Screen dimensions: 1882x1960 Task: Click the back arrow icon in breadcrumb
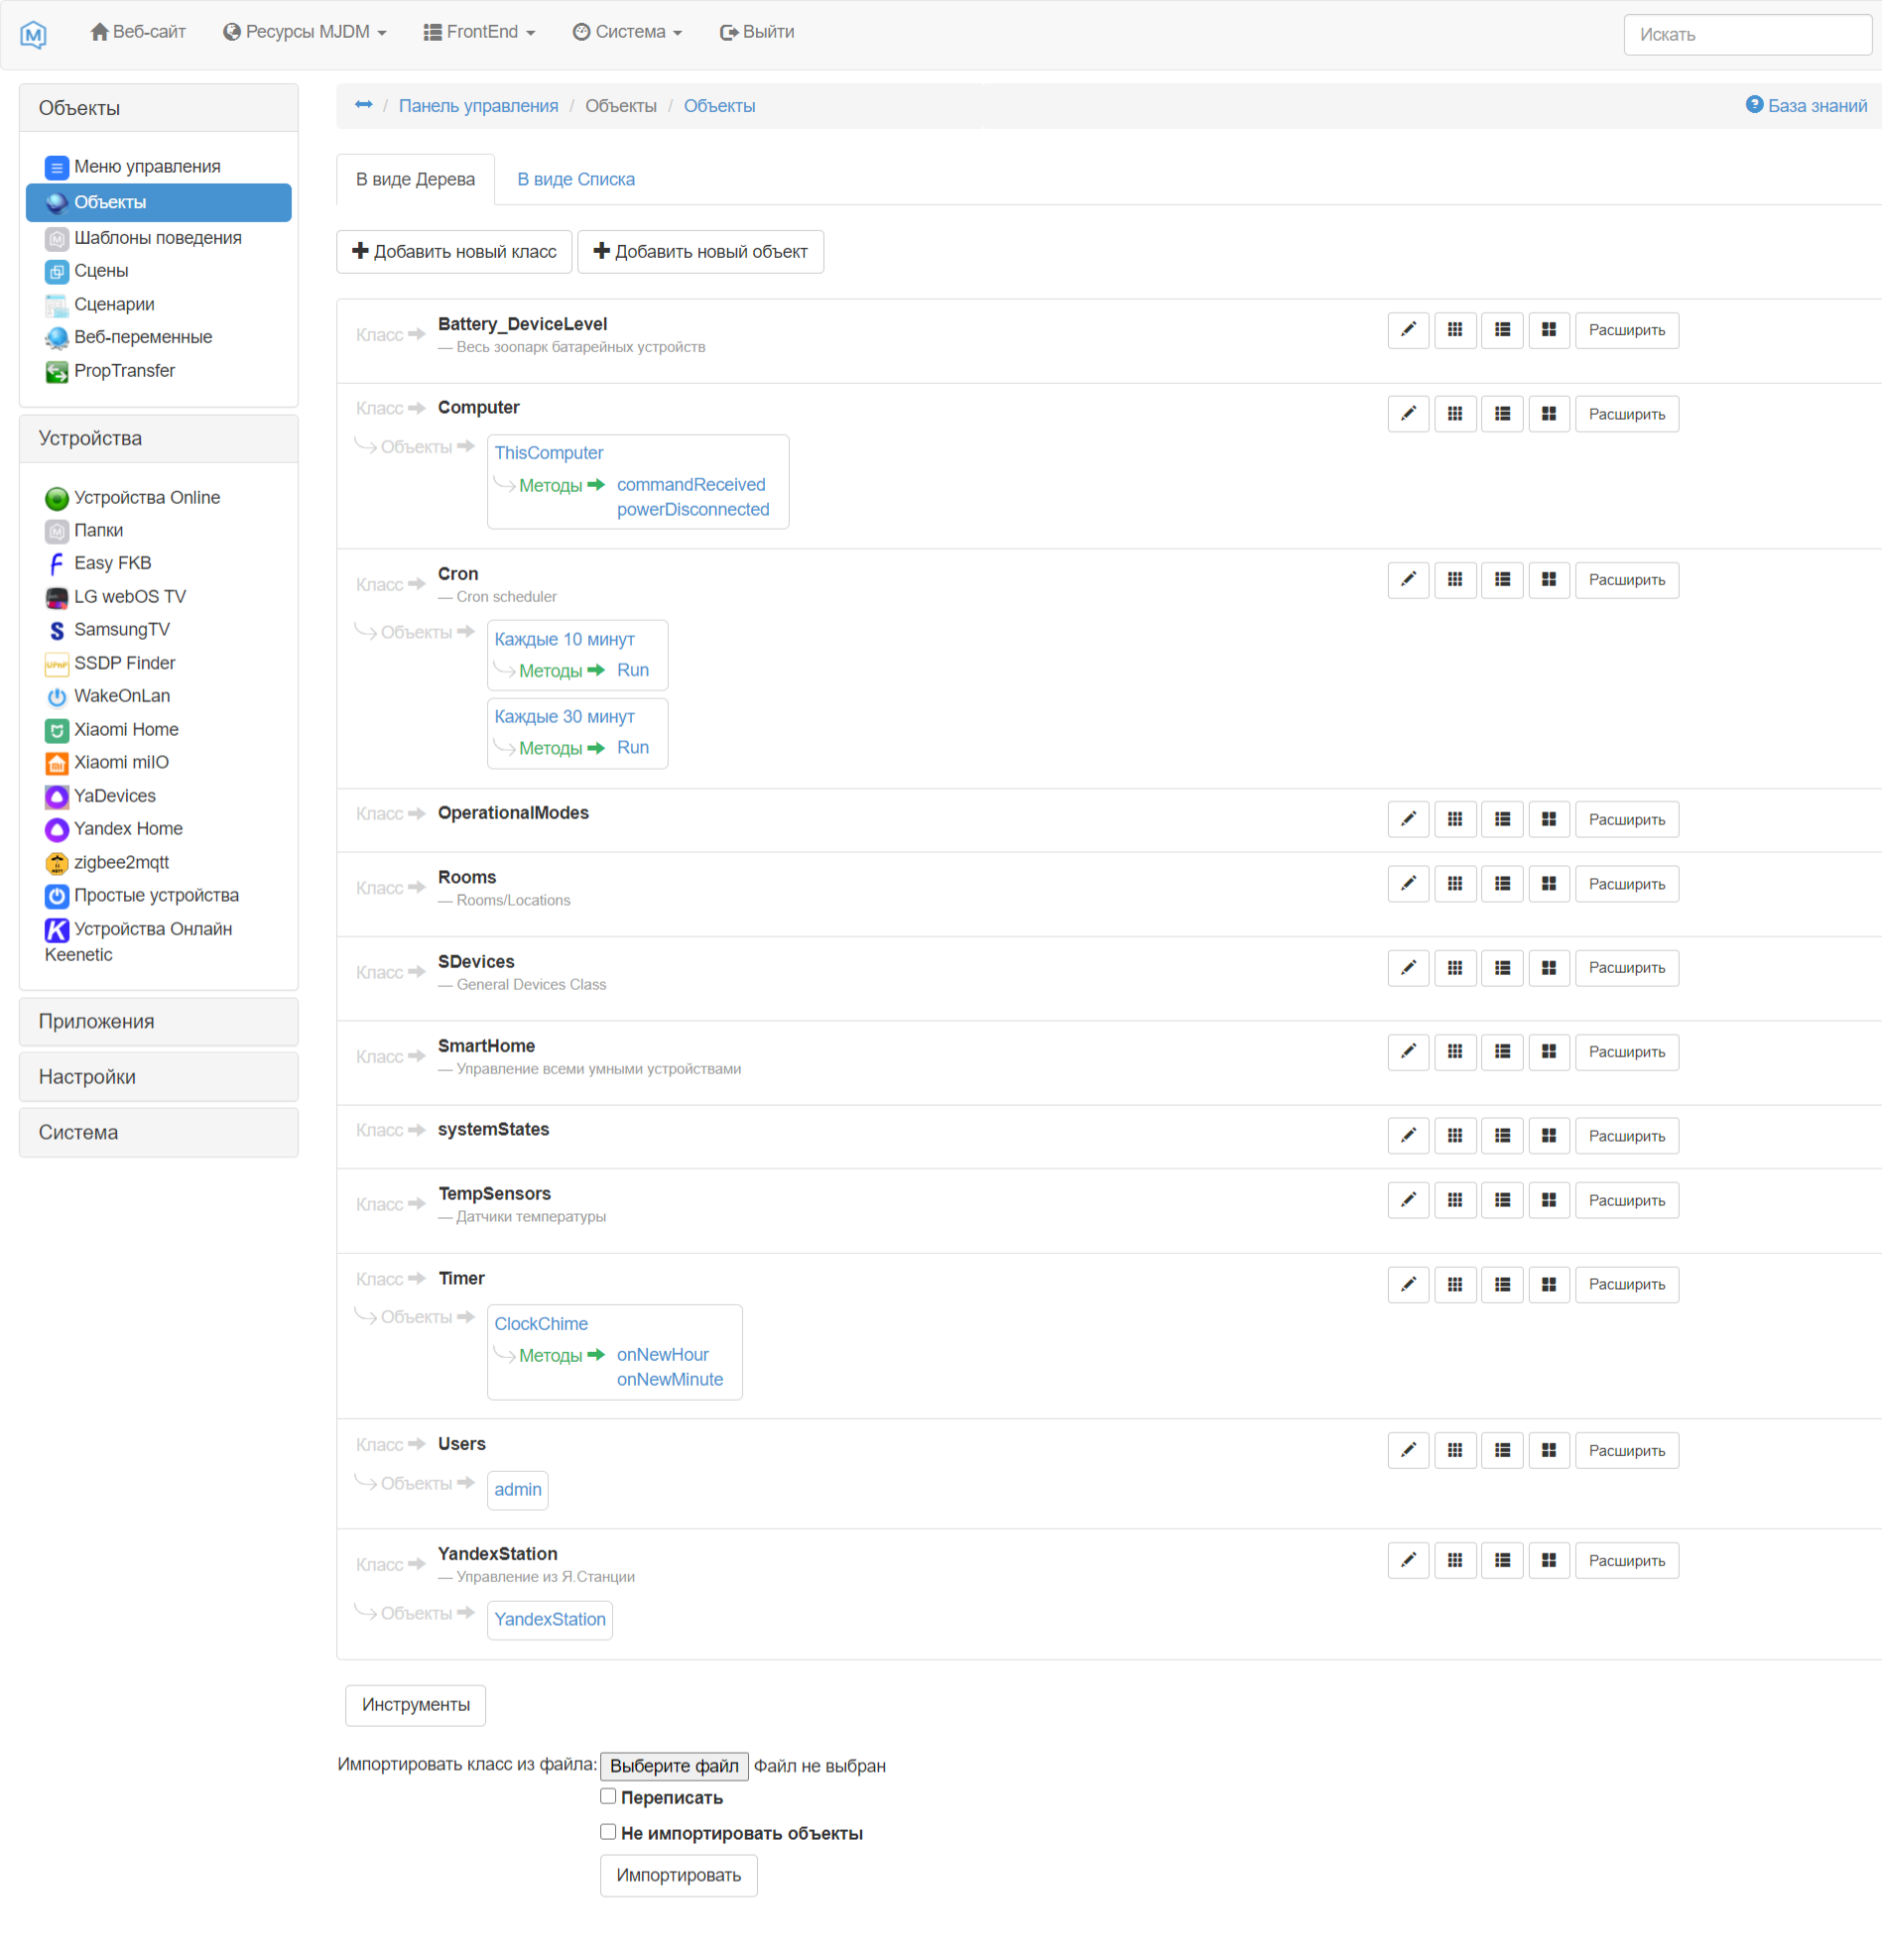[363, 105]
